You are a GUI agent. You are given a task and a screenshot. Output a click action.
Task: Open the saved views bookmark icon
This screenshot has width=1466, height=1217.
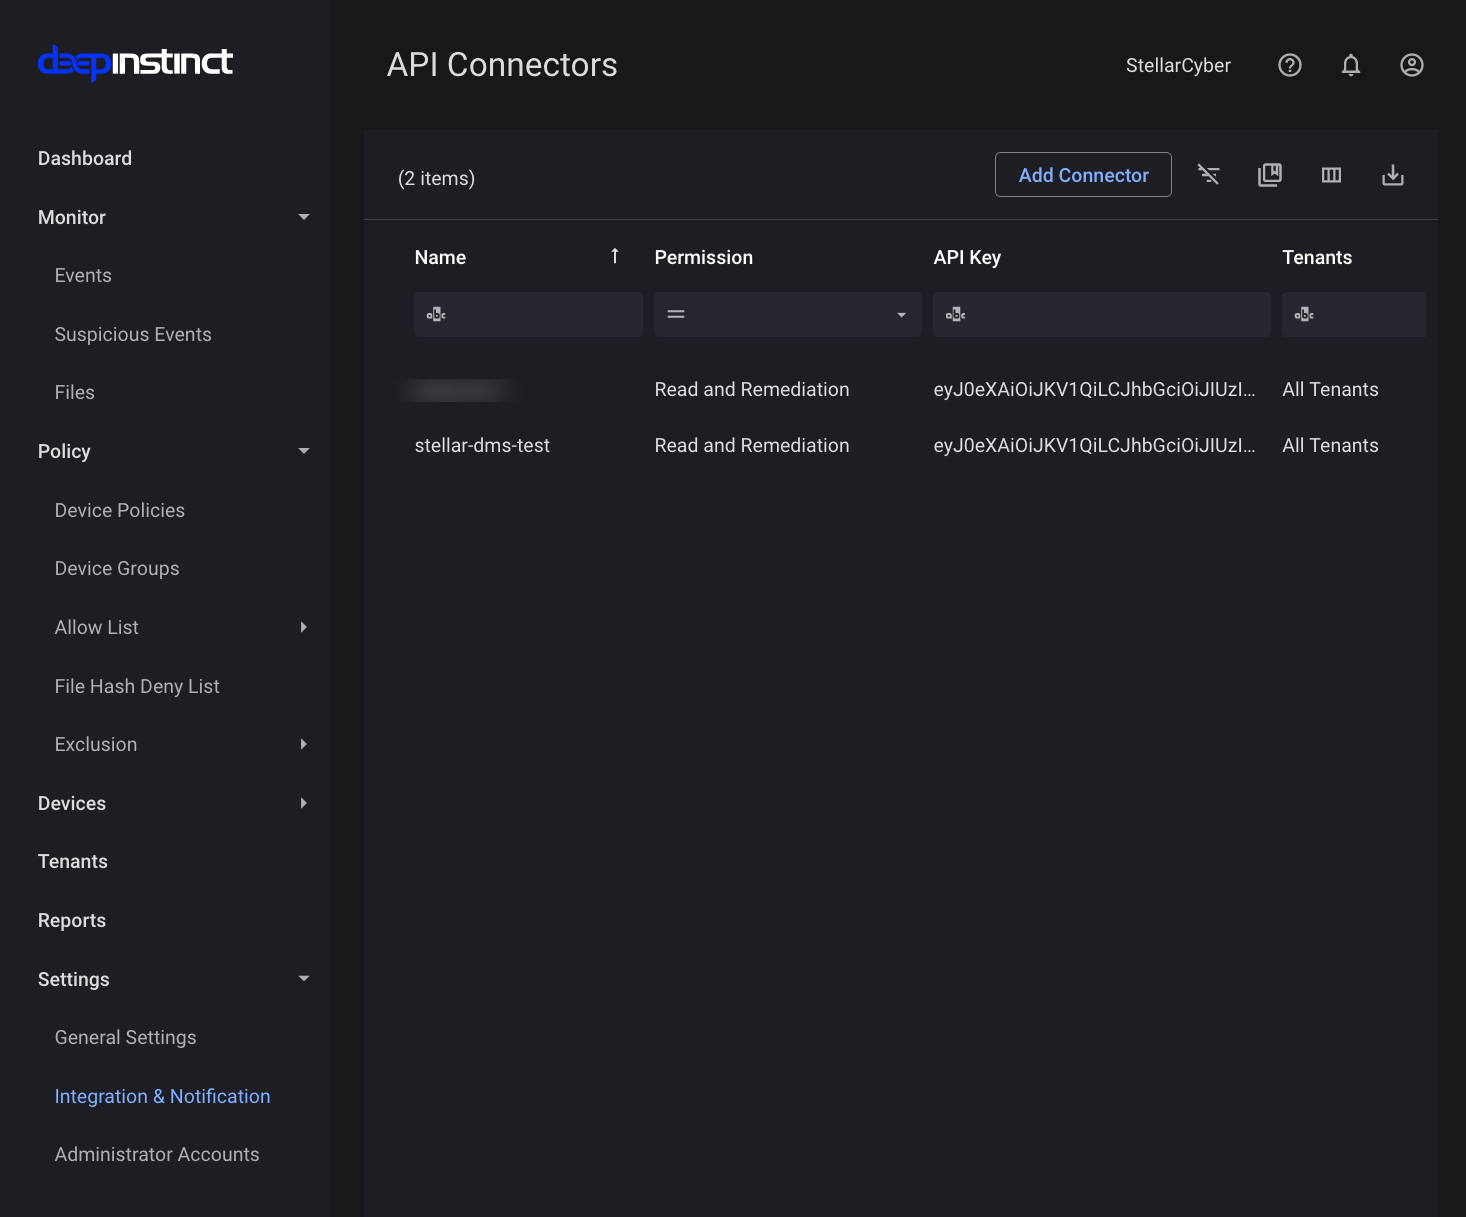[x=1269, y=175]
